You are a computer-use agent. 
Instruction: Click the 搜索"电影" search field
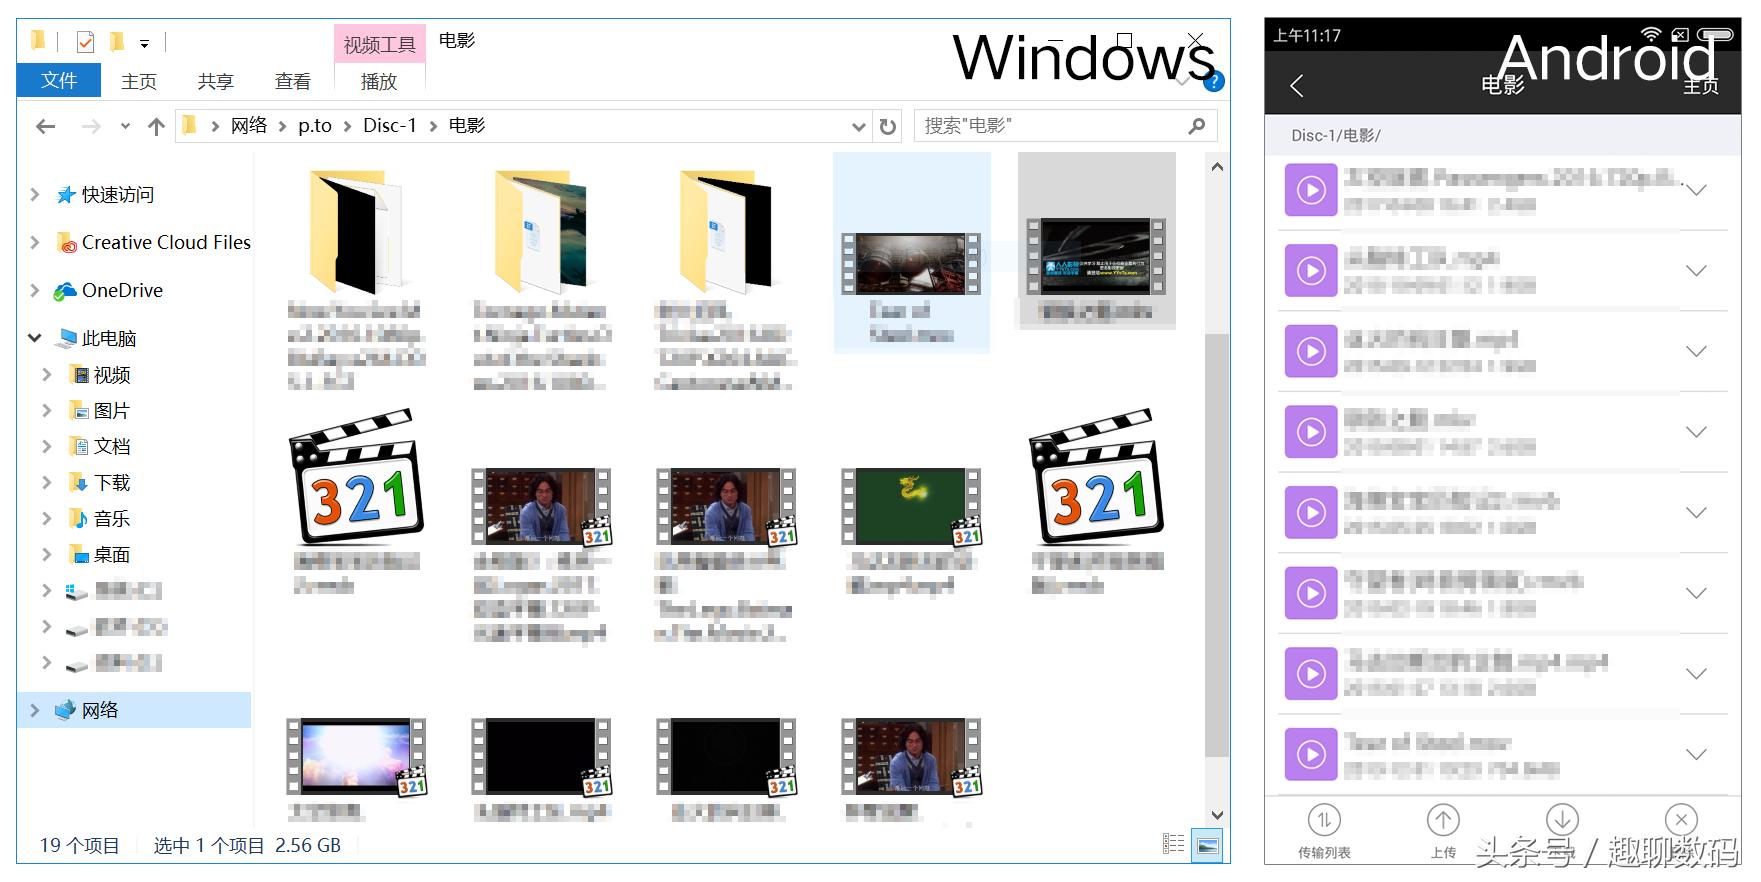coord(1050,126)
